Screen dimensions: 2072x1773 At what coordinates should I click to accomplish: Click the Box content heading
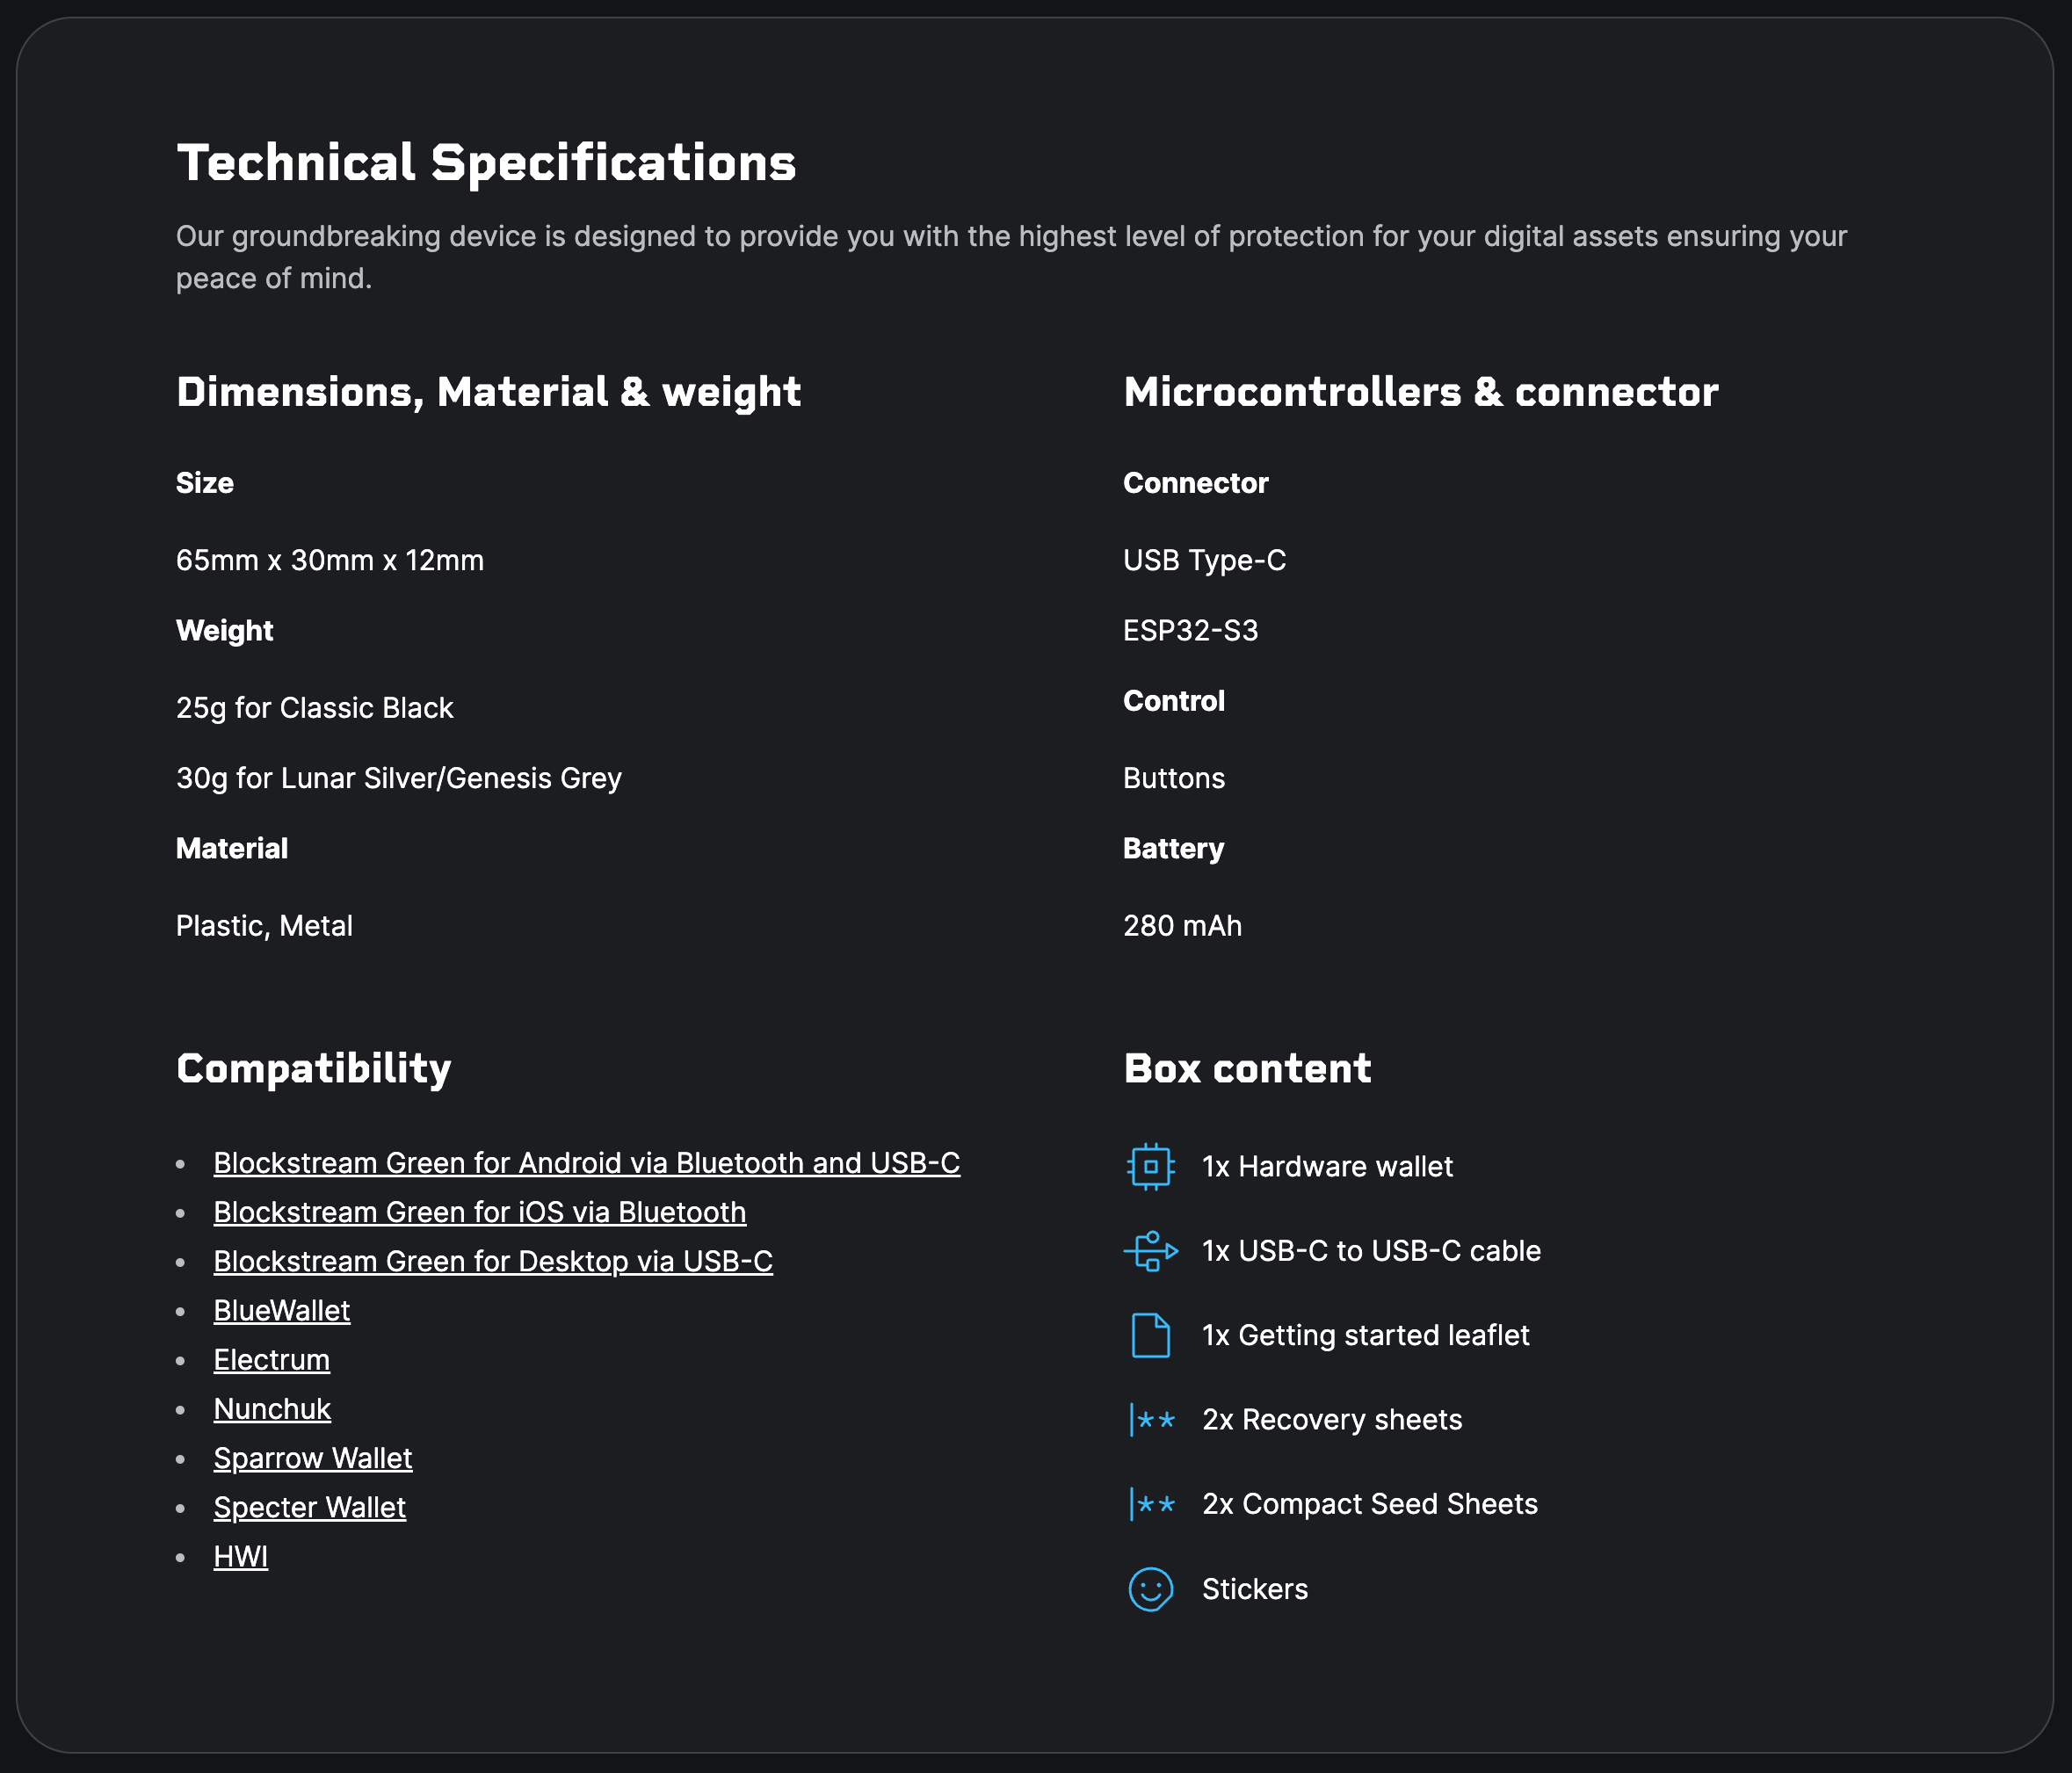[x=1247, y=1068]
